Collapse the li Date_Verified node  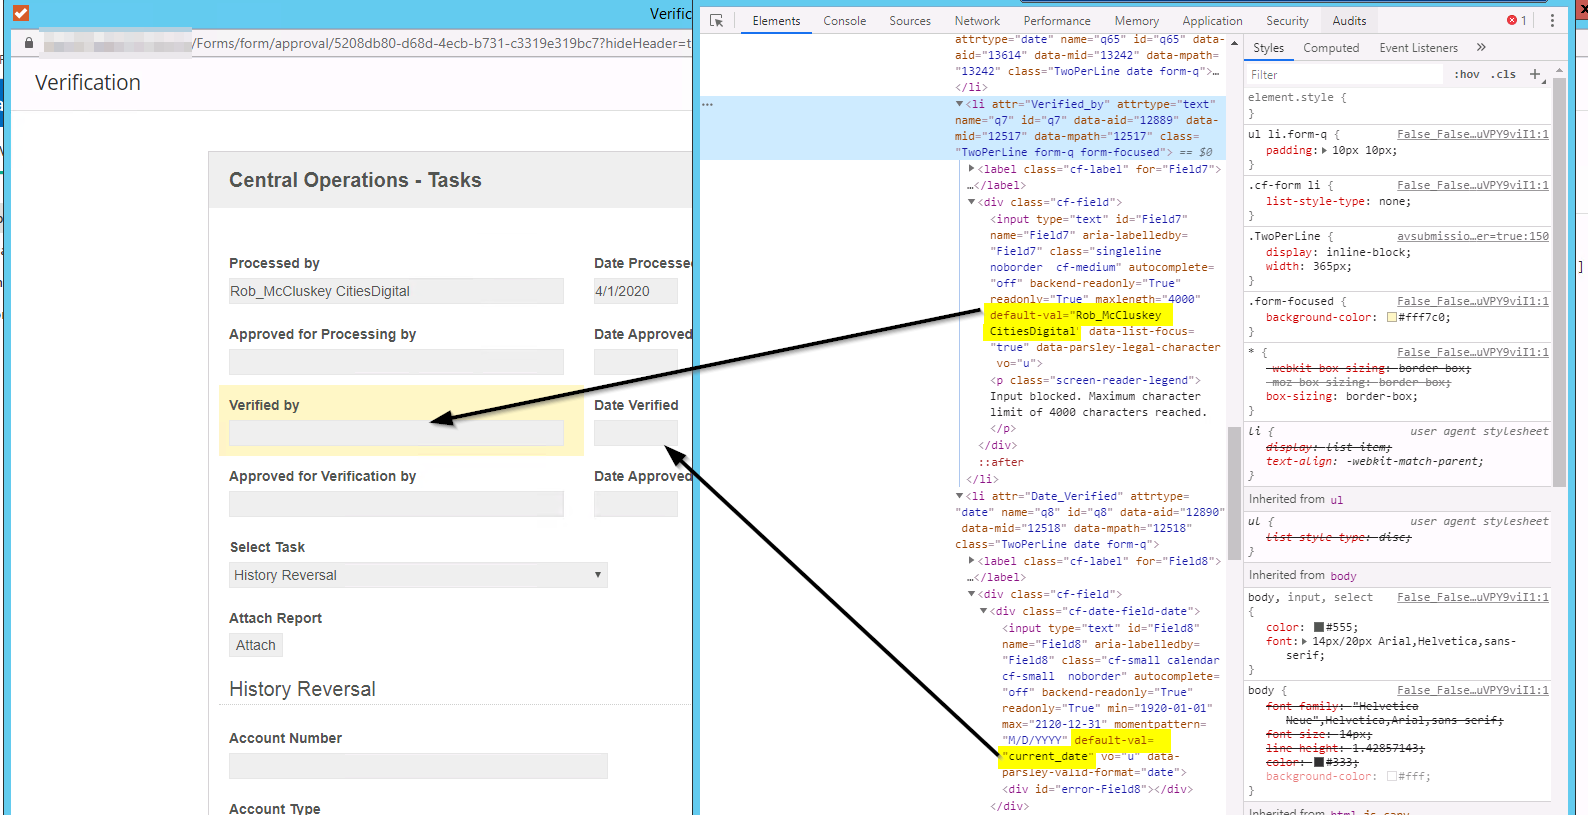[960, 496]
